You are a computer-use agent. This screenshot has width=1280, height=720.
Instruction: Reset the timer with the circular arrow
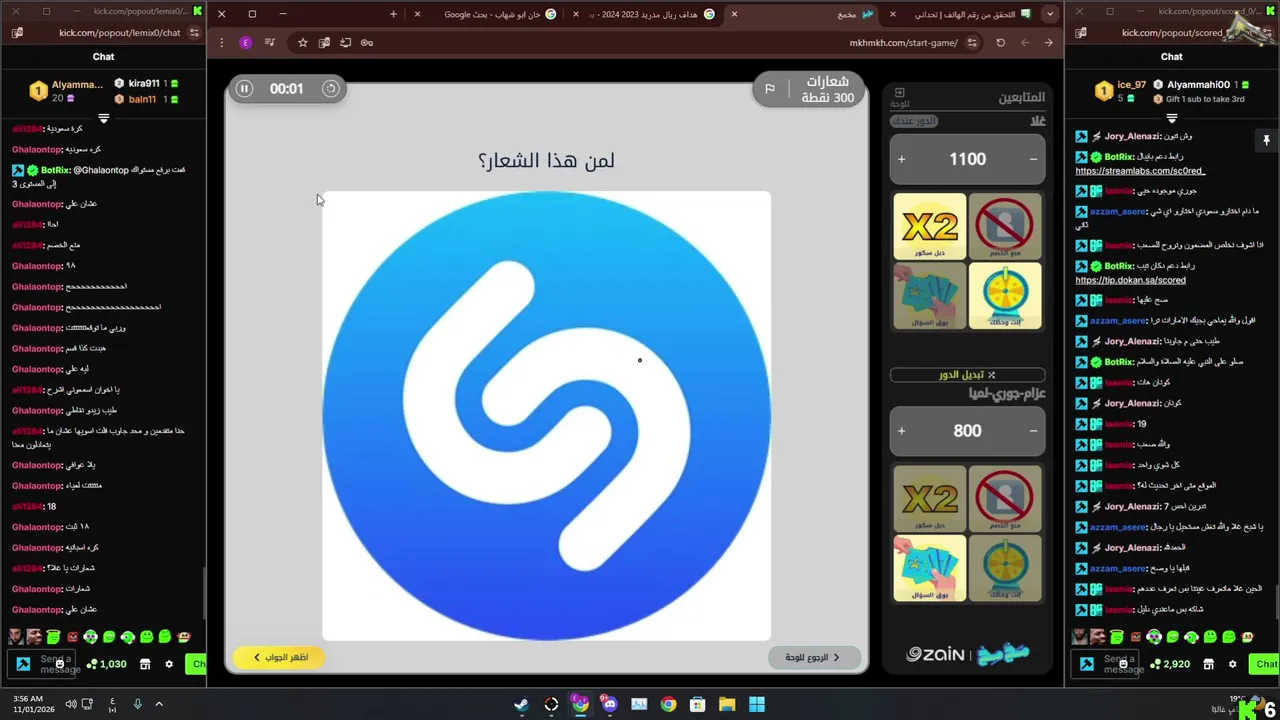click(x=330, y=89)
